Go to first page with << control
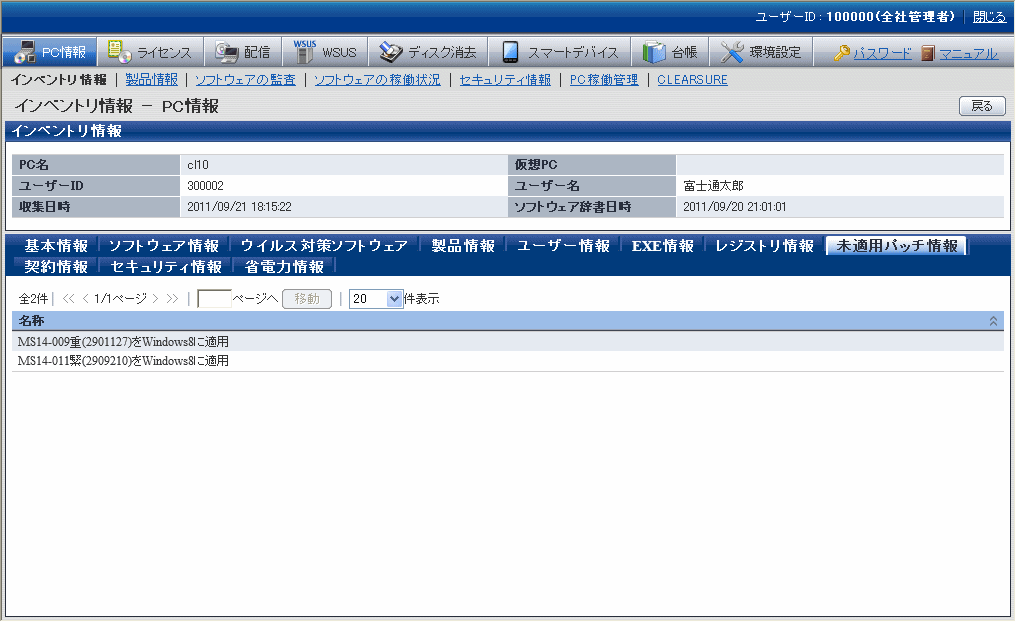Screen dimensions: 1016x622 tap(69, 299)
